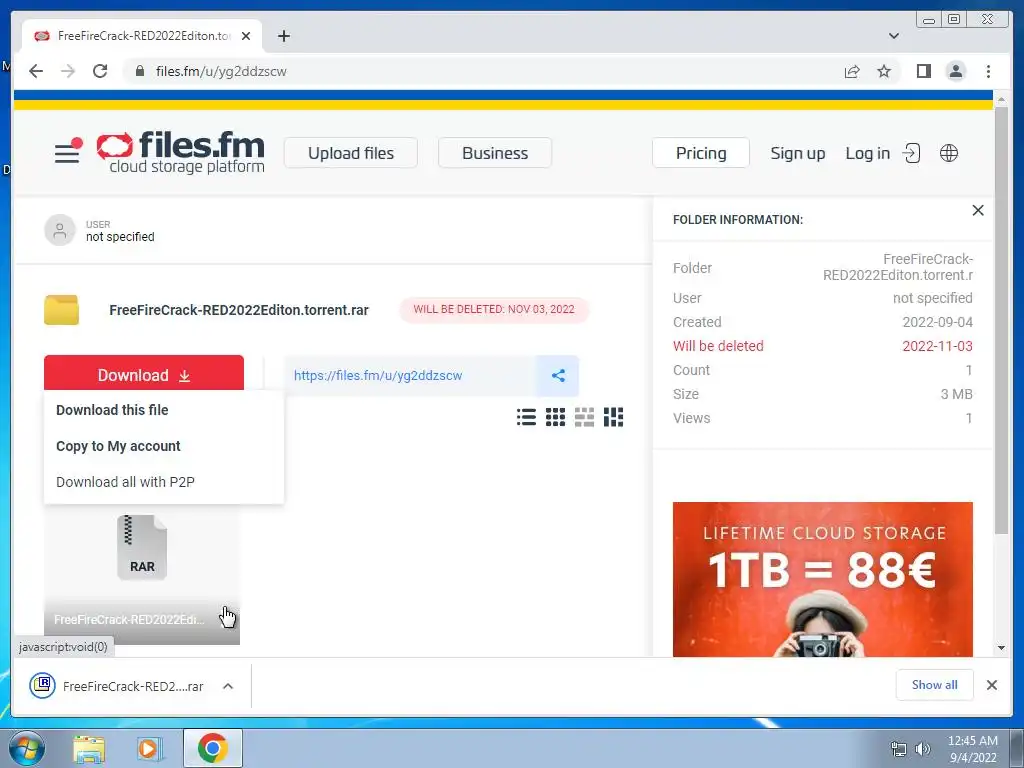Close the Folder Information panel
This screenshot has height=768, width=1024.
point(978,210)
